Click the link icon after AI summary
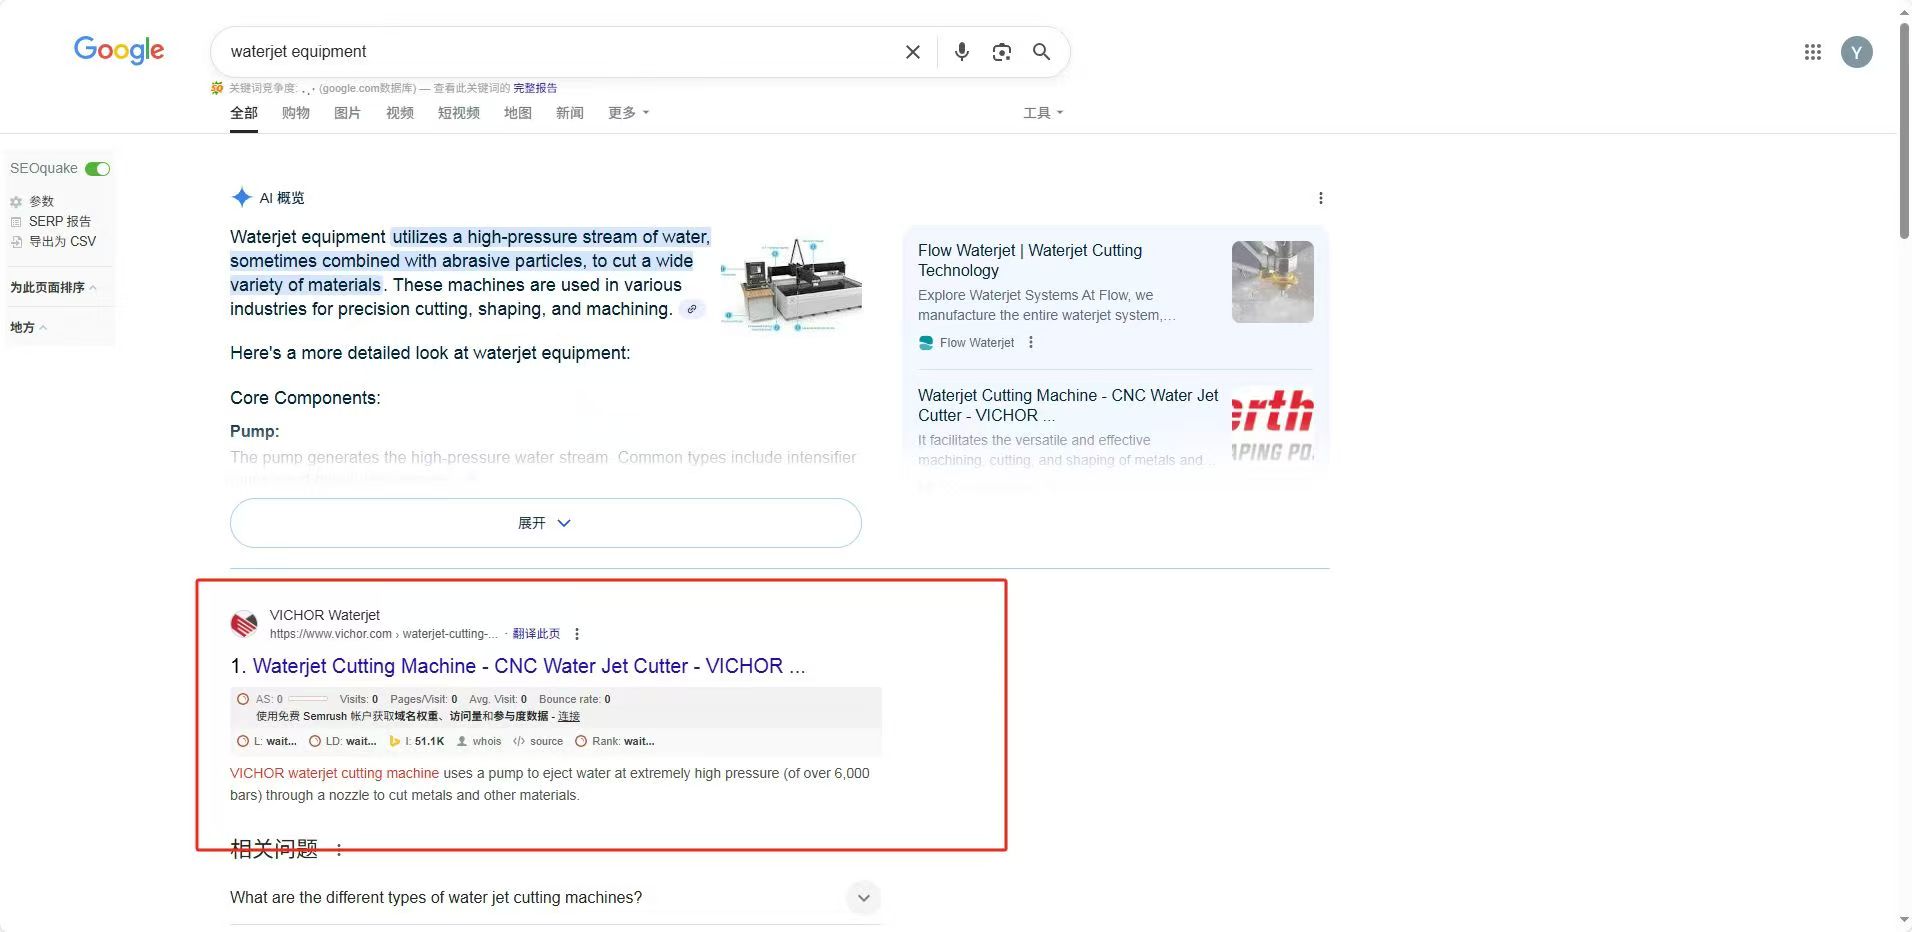The height and width of the screenshot is (932, 1912). click(x=691, y=309)
